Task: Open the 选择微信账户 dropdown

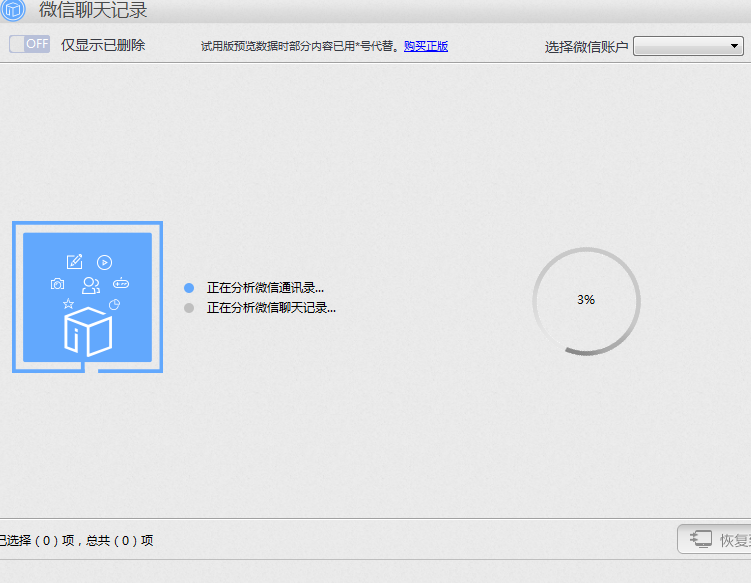Action: coord(688,46)
